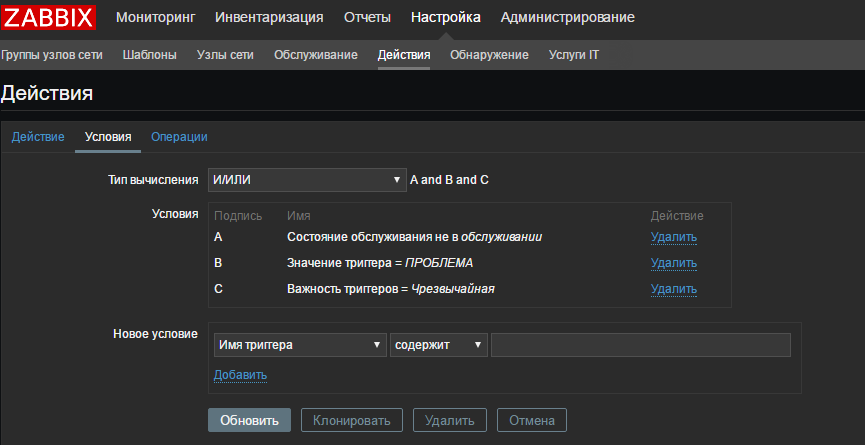Open the Отчеты menu
This screenshot has height=445, width=865.
(x=367, y=17)
